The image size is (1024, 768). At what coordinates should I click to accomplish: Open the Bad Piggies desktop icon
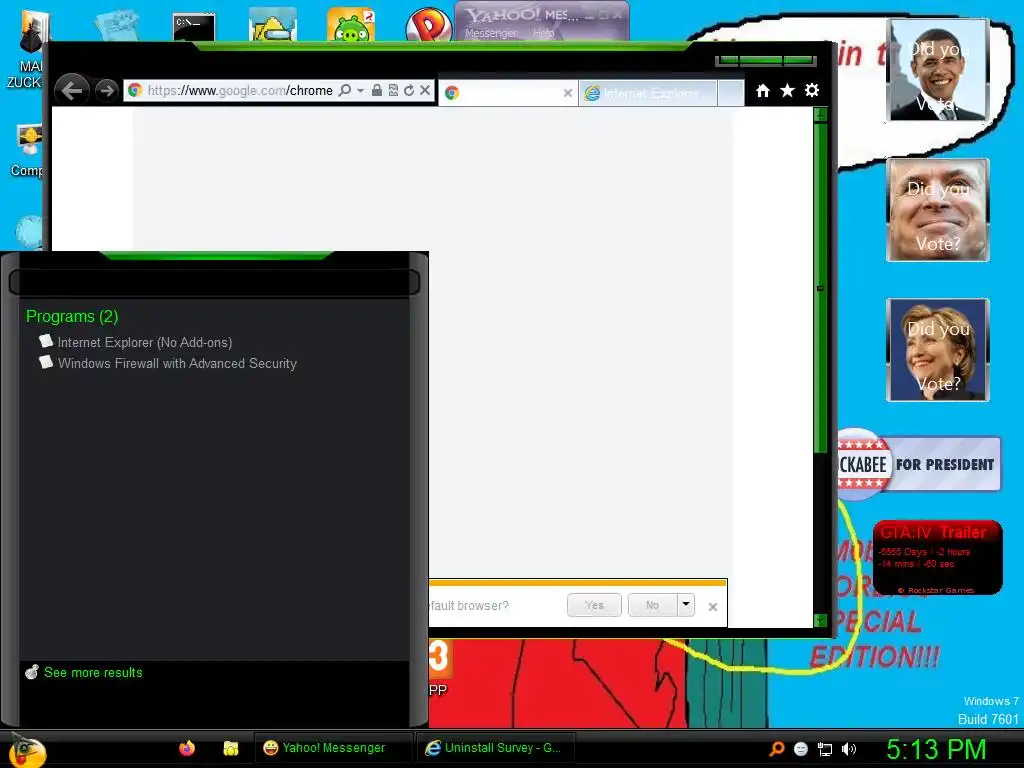pyautogui.click(x=351, y=25)
